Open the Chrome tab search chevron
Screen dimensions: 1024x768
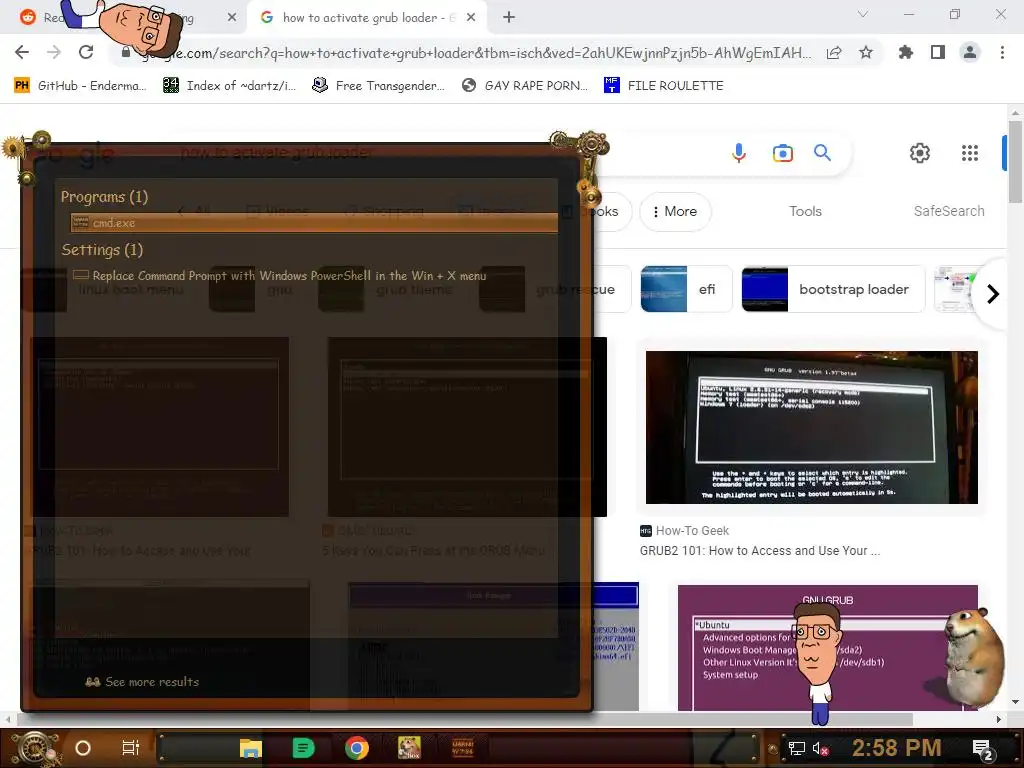click(x=863, y=14)
